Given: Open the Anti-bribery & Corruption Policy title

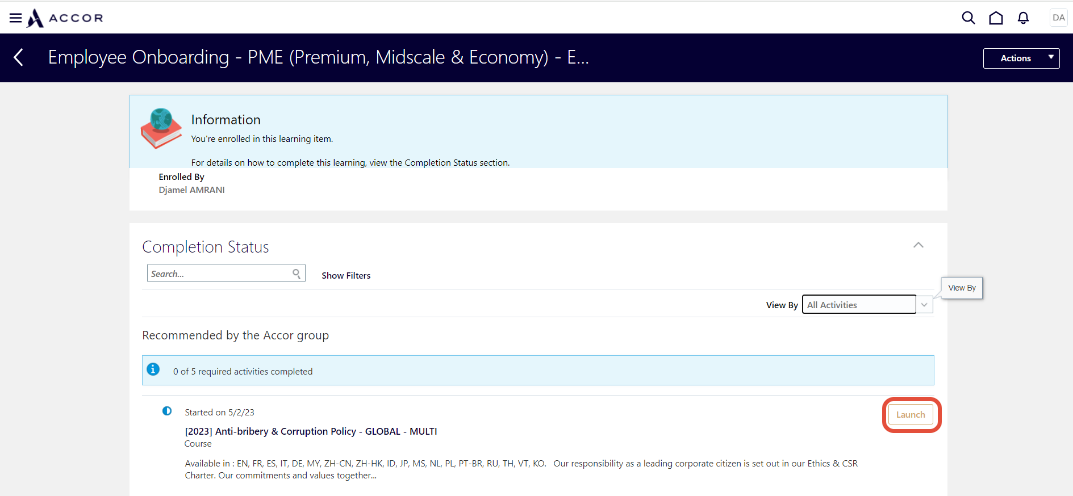Looking at the screenshot, I should click(x=311, y=431).
